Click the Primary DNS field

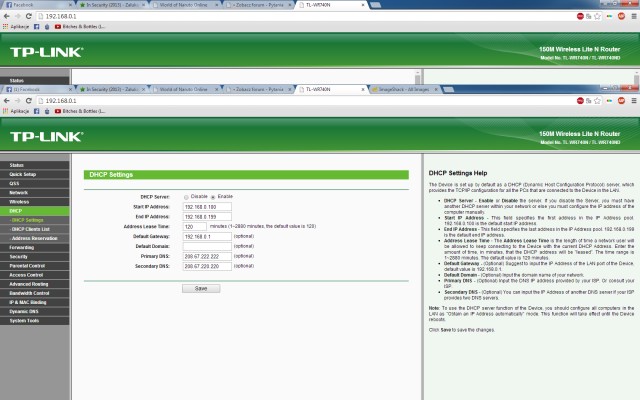click(x=207, y=256)
